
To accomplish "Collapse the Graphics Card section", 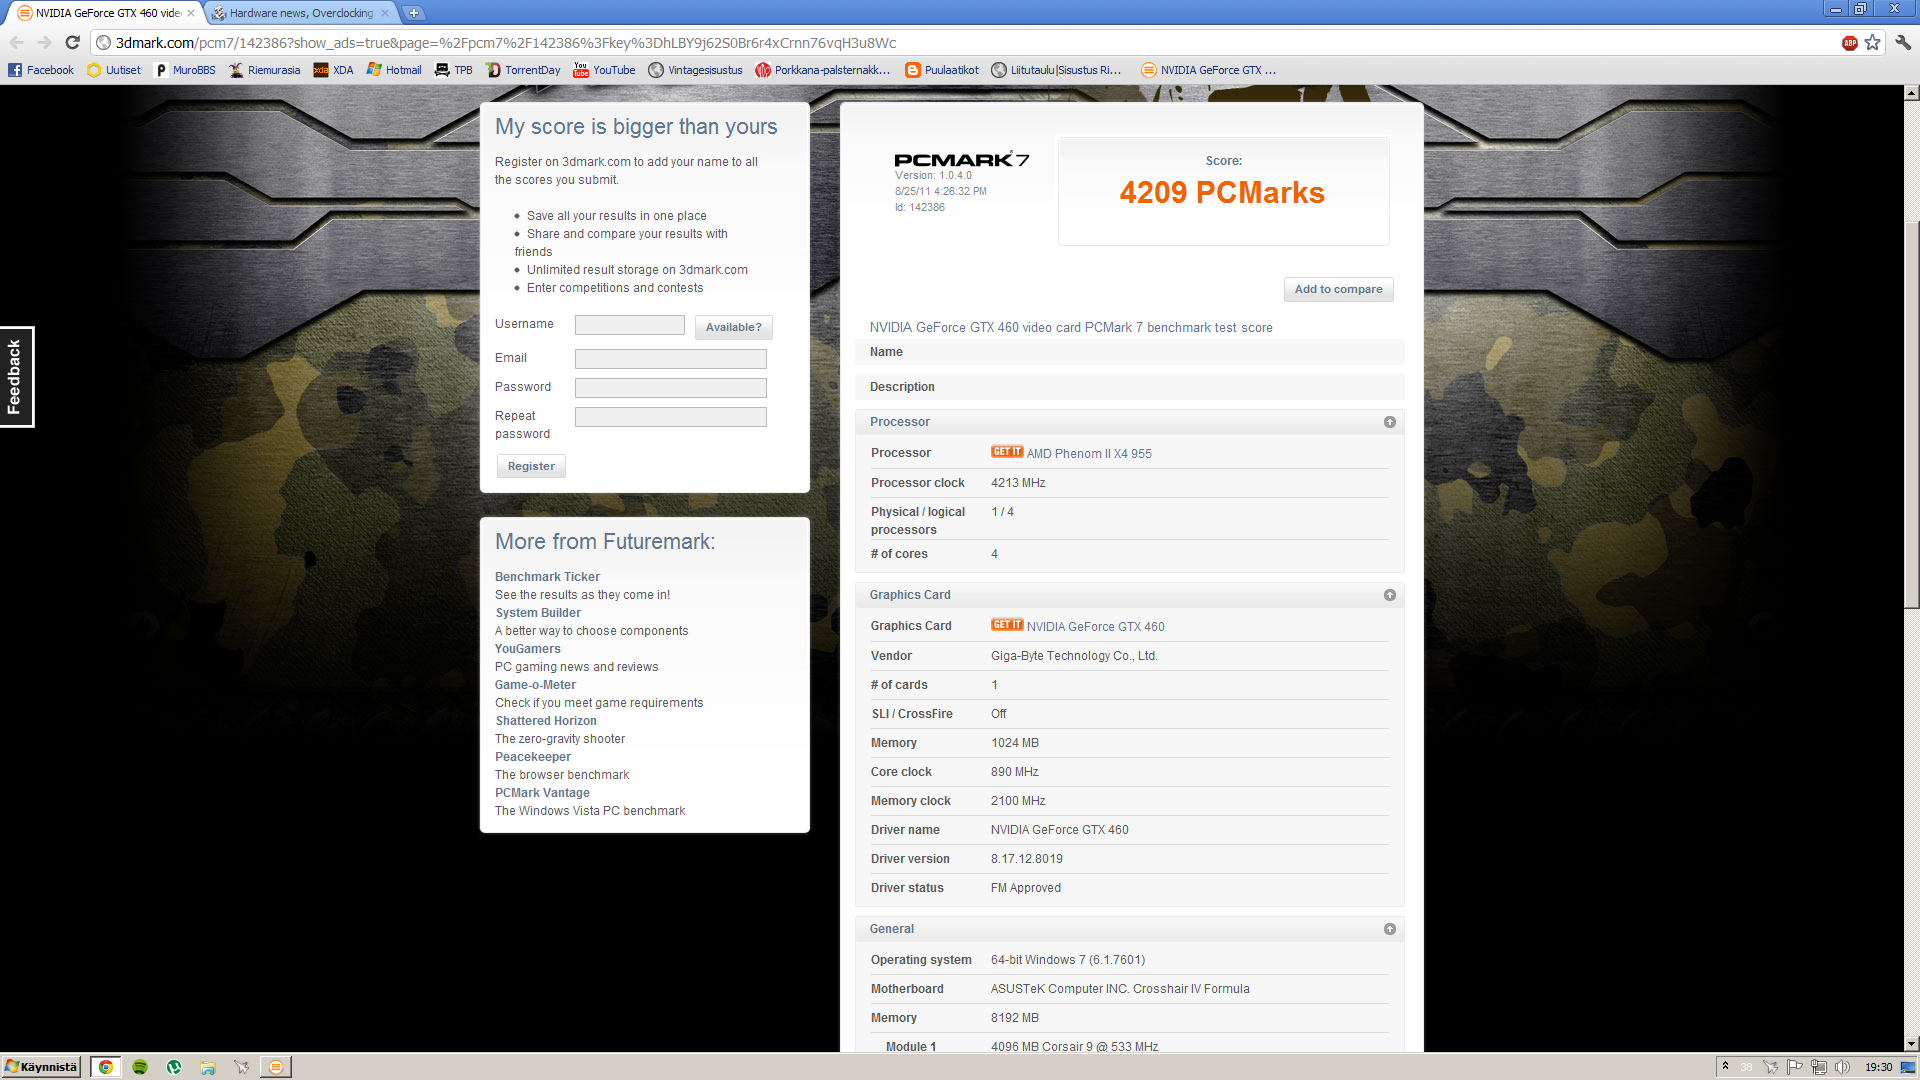I will click(x=1390, y=595).
